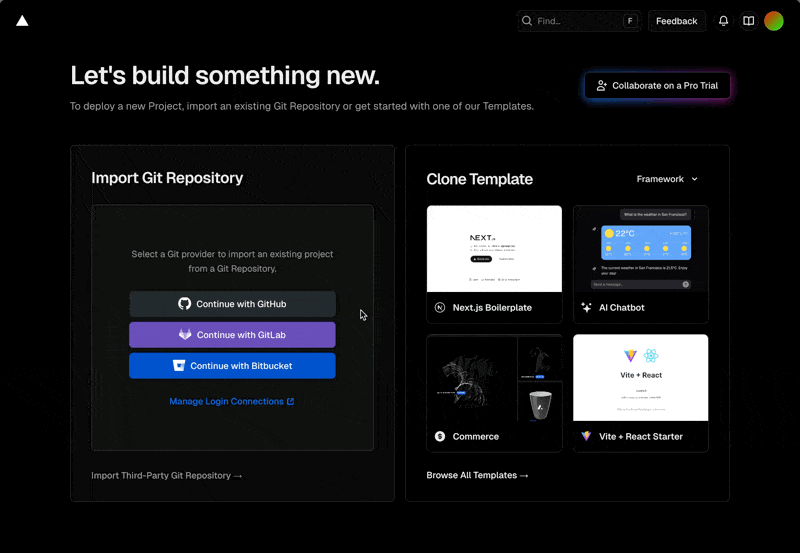Image resolution: width=800 pixels, height=553 pixels.
Task: Click the Commerce dollar icon
Action: (x=440, y=436)
